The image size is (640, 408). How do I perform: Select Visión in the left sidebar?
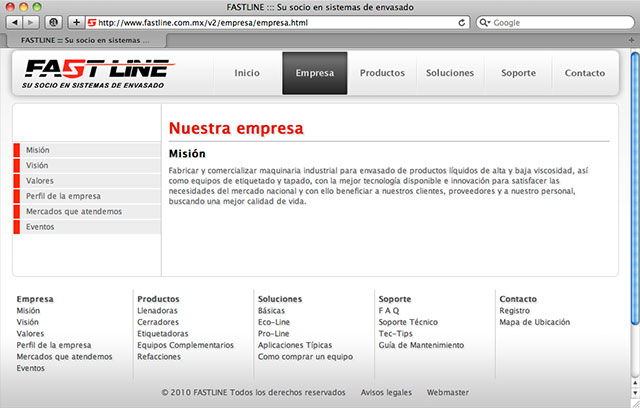87,165
